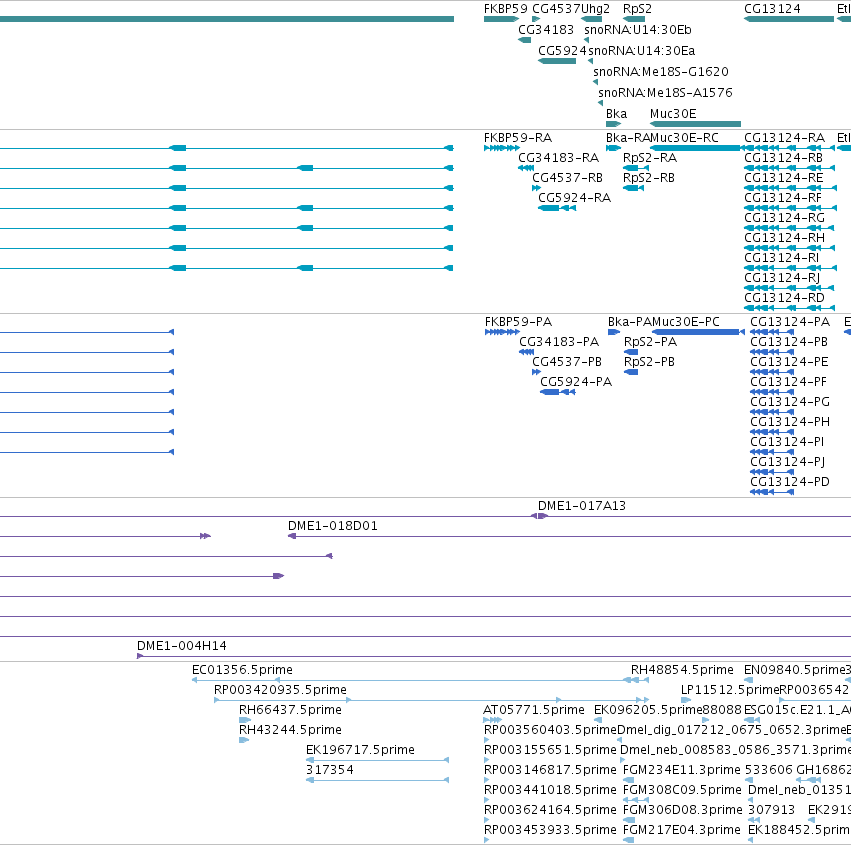The width and height of the screenshot is (851, 845).
Task: Open the CG13124-PD coding sequence
Action: (772, 492)
